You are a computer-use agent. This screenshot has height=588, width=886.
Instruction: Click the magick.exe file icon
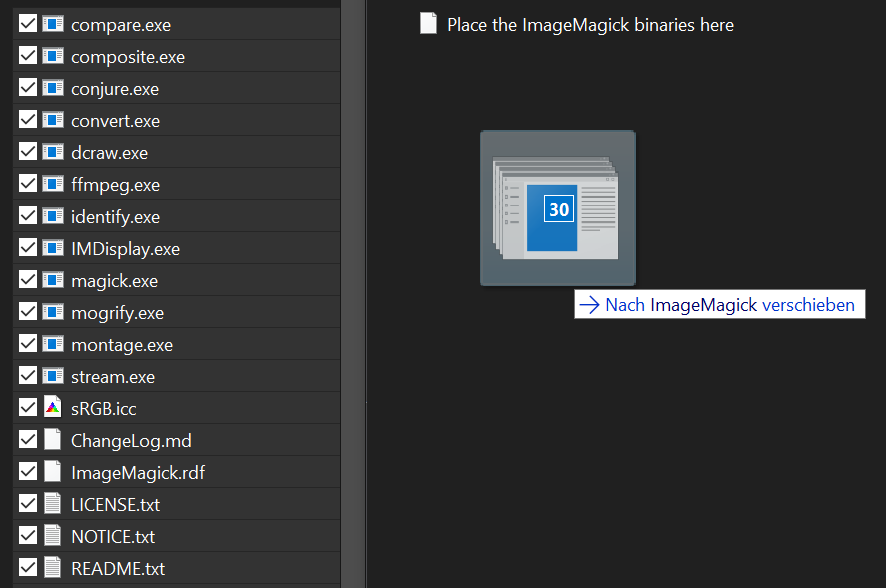click(x=53, y=280)
